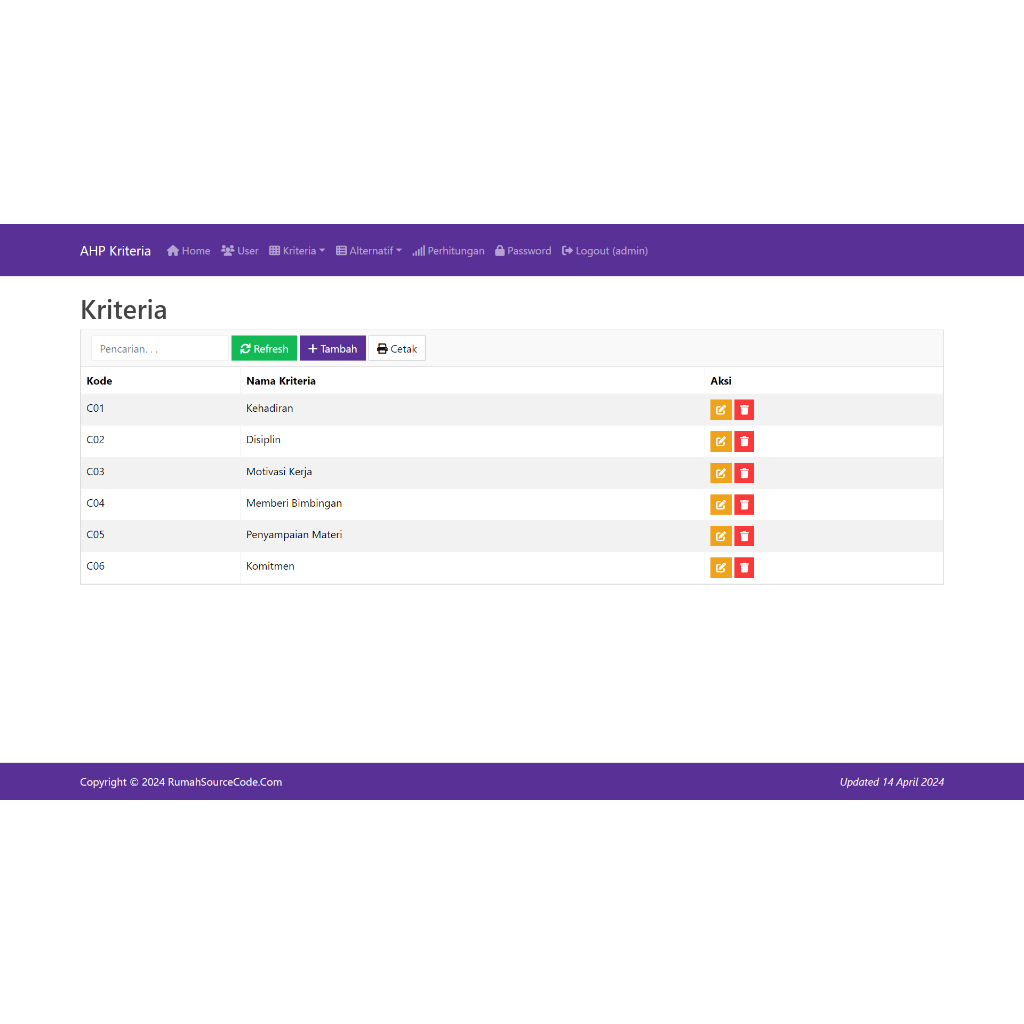Viewport: 1024px width, 1024px height.
Task: Navigate to Perhitungan page
Action: pos(448,251)
